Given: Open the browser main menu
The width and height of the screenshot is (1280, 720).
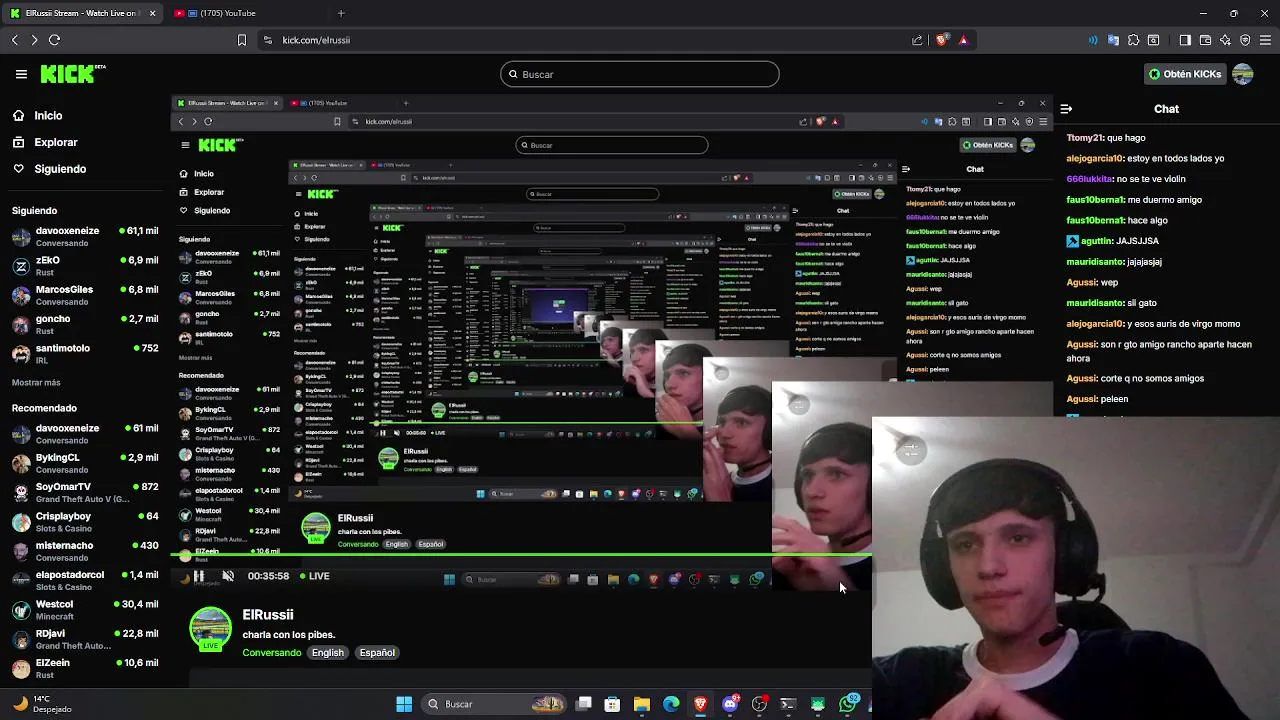Looking at the screenshot, I should [x=1265, y=40].
